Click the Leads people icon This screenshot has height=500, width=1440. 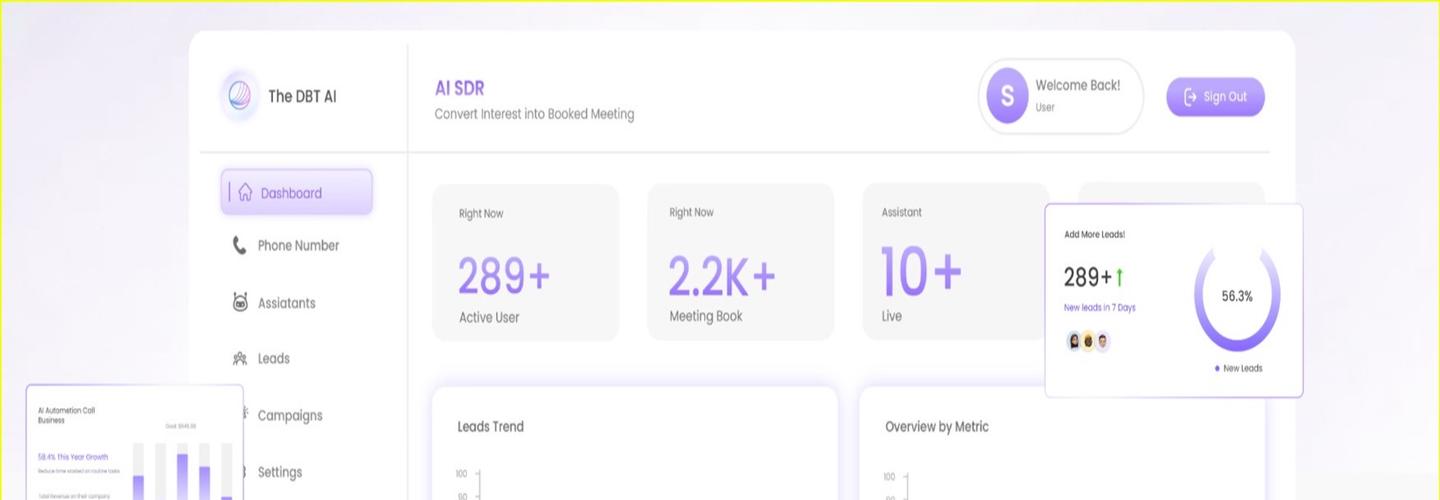coord(240,359)
